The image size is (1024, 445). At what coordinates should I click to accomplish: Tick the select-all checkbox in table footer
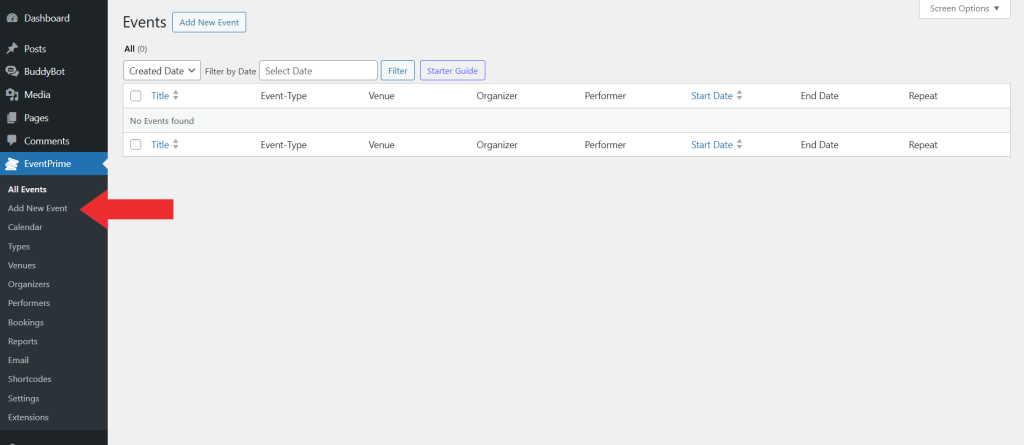coord(136,145)
